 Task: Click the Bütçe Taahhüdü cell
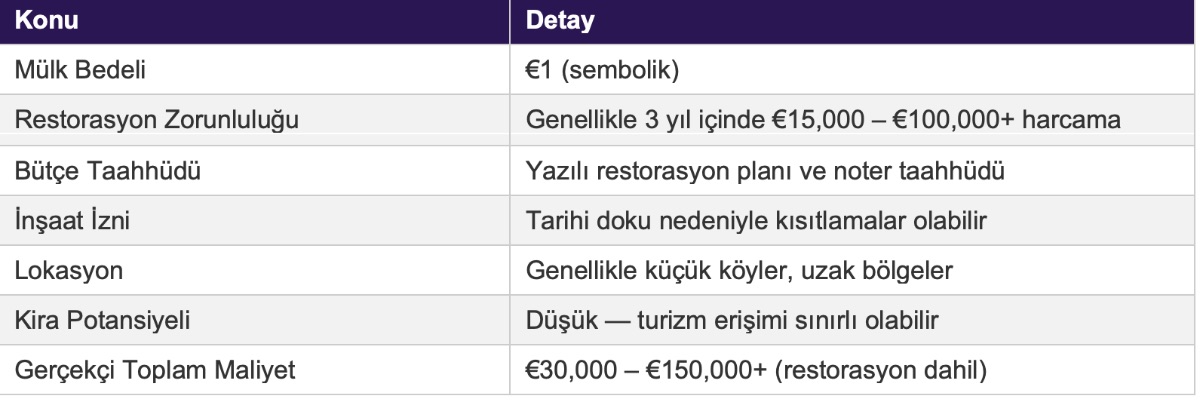point(258,172)
